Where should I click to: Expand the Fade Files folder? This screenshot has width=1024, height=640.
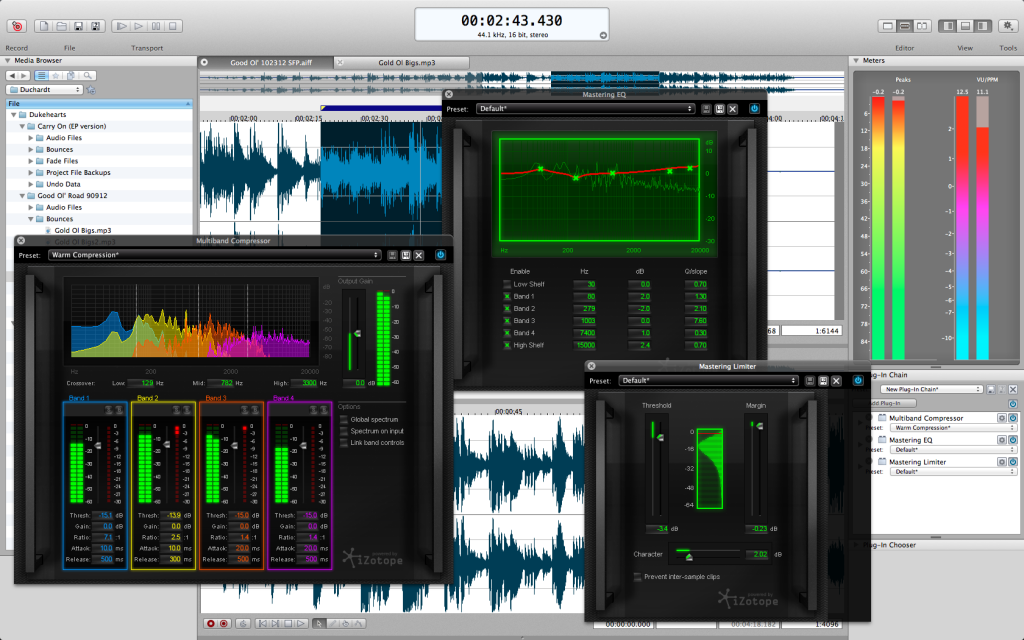click(31, 161)
